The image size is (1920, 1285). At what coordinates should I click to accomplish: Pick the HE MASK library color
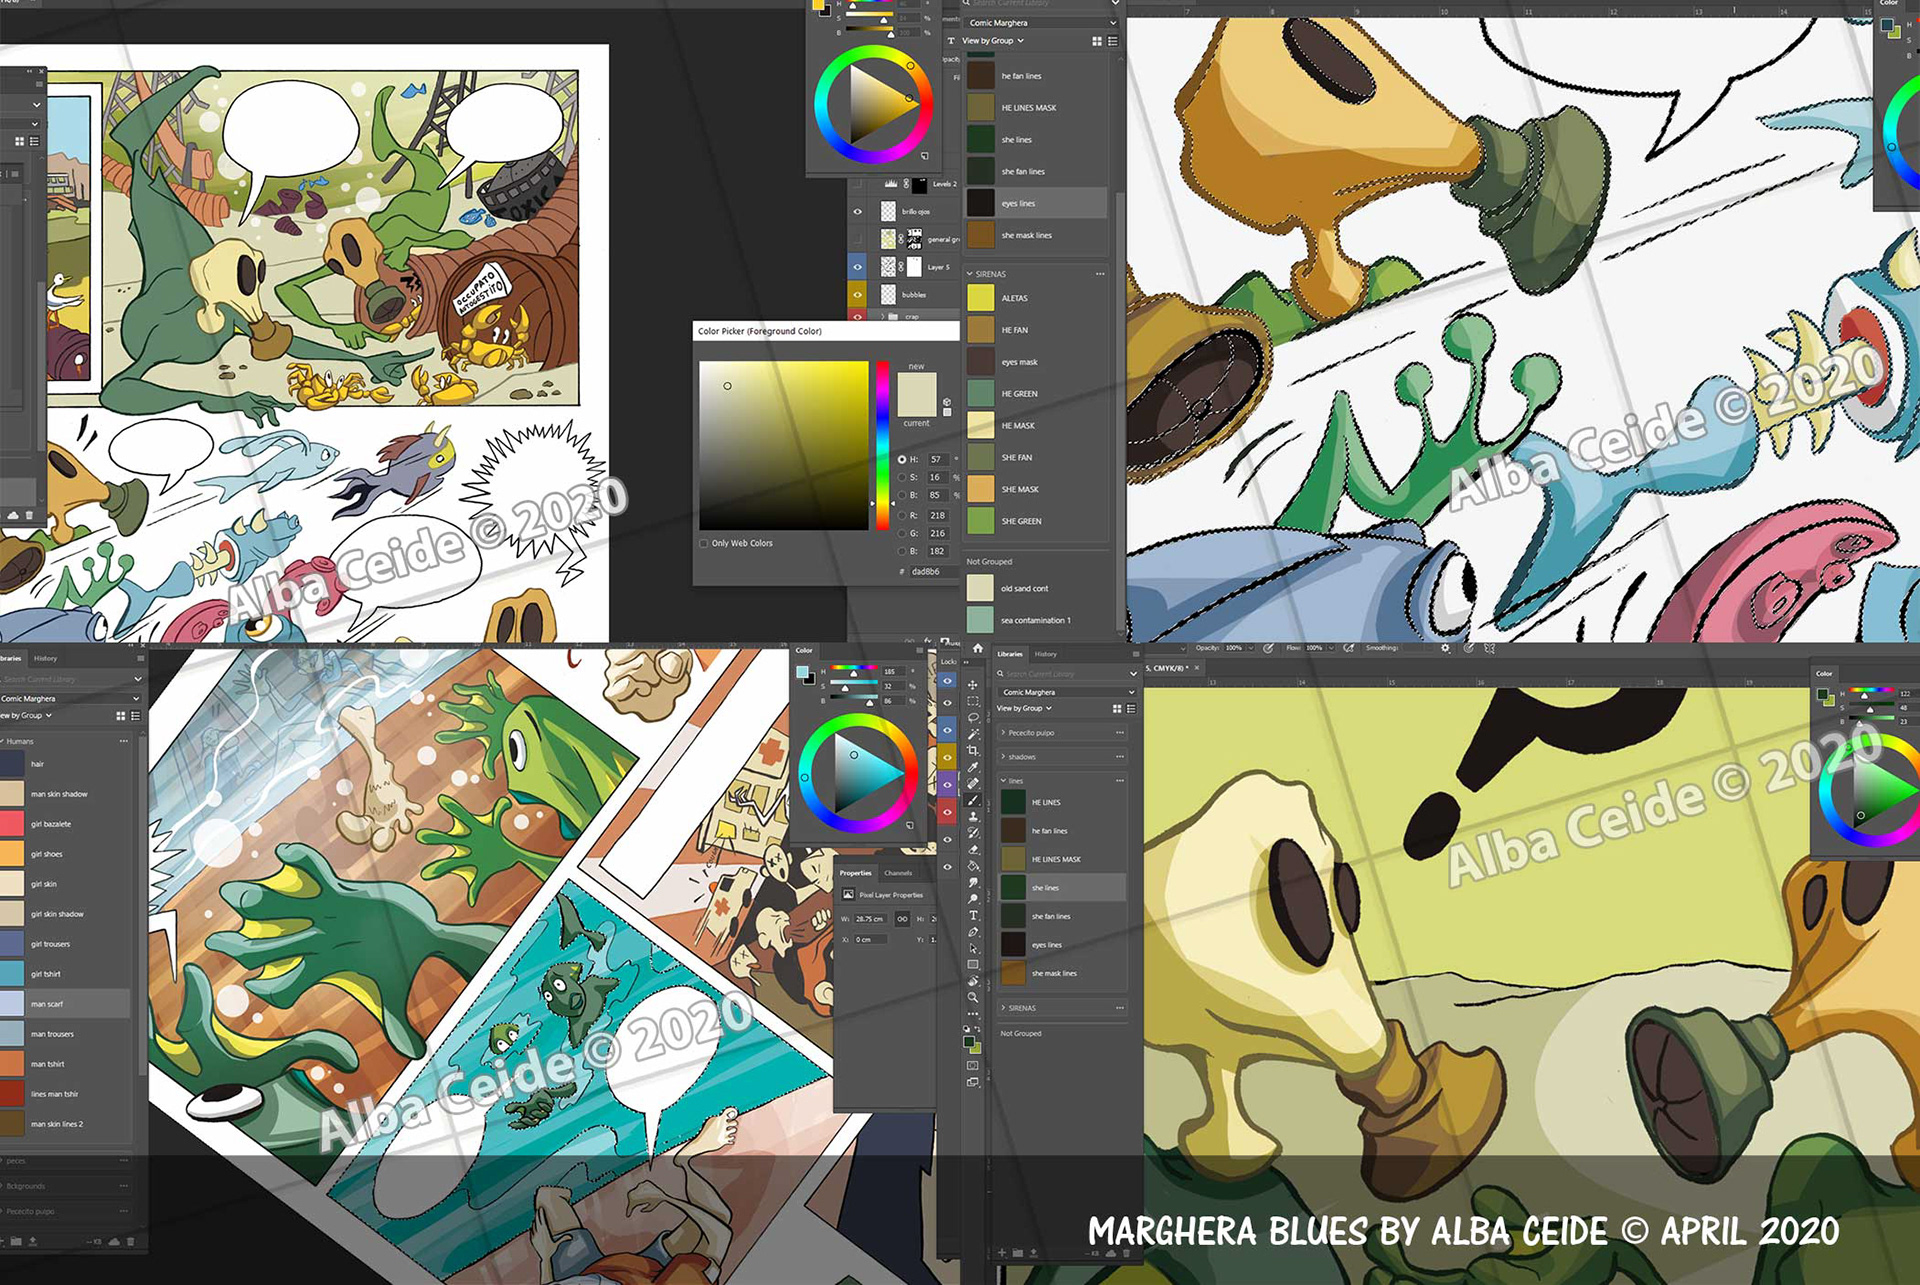click(981, 425)
